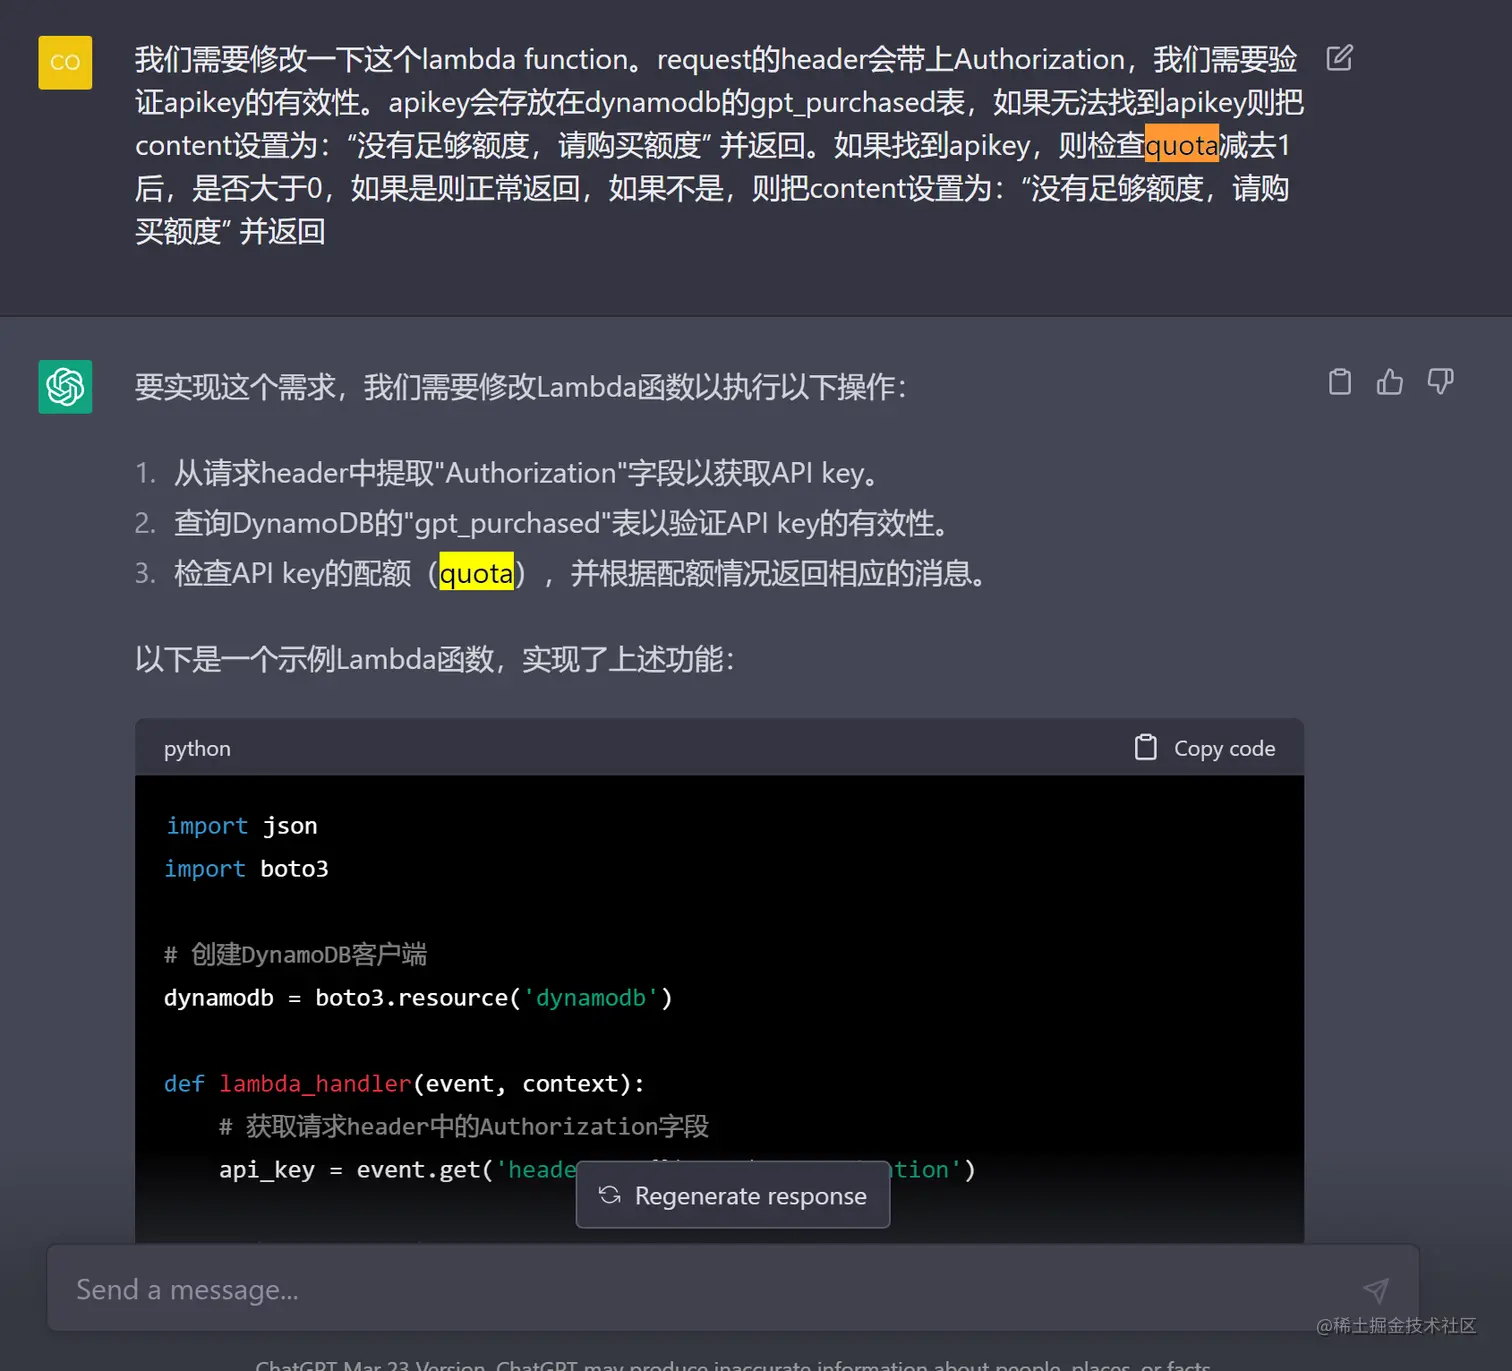
Task: Click the edit message pencil icon
Action: [1339, 58]
